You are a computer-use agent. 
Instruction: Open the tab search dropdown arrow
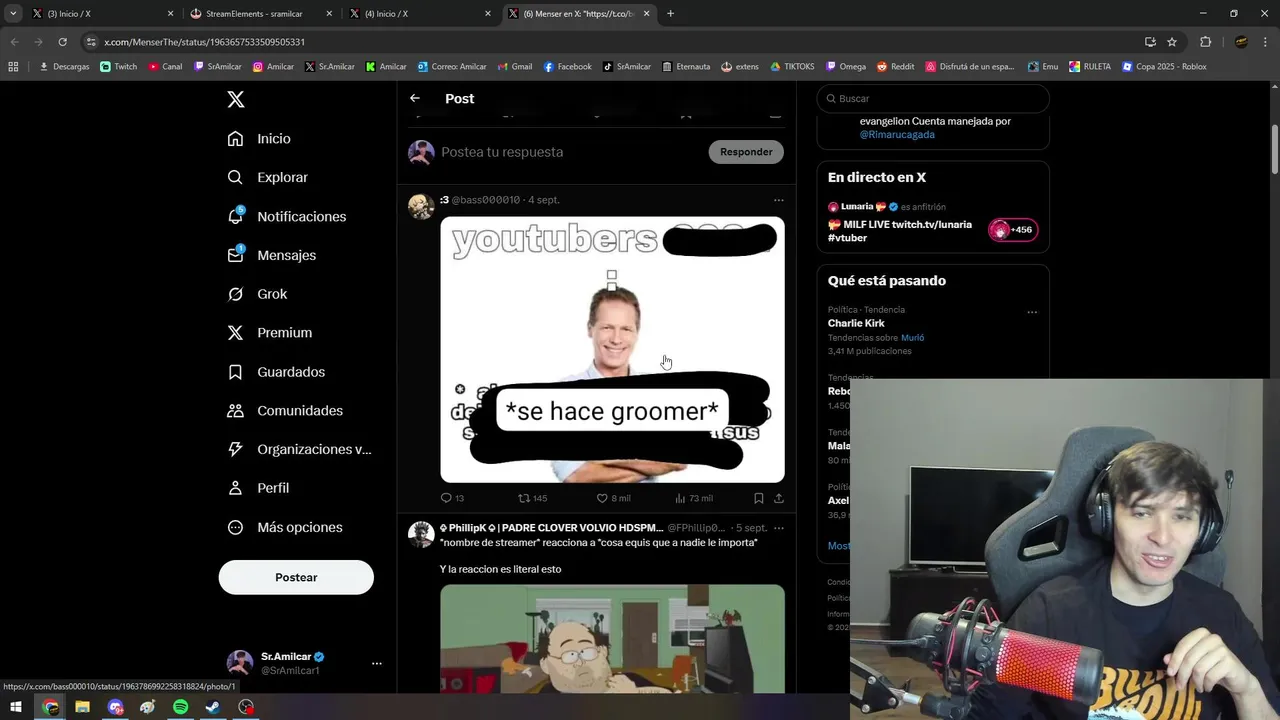coord(13,14)
